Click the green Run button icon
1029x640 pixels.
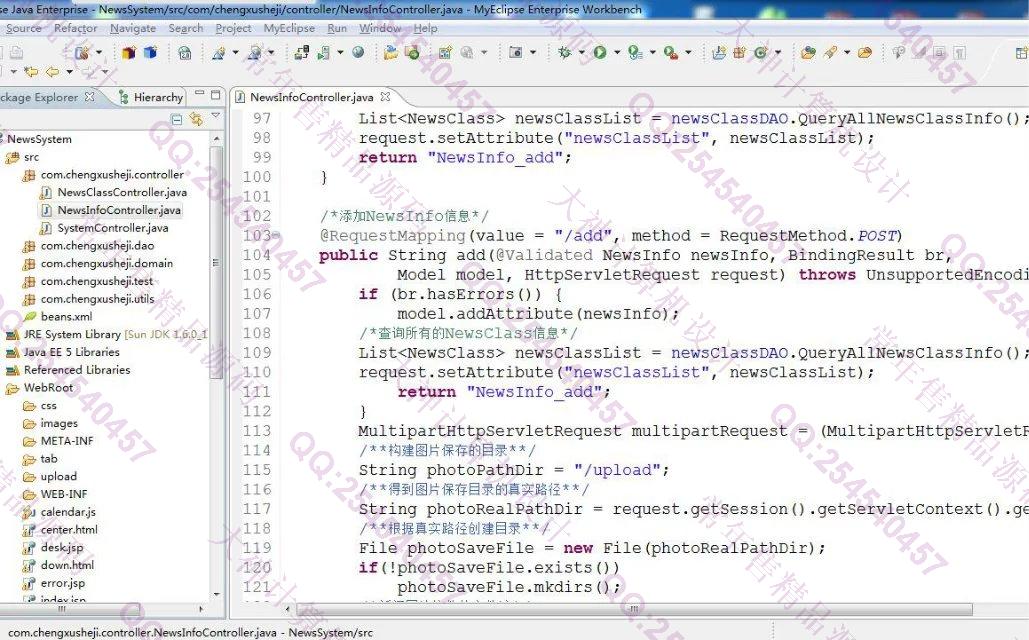point(600,53)
